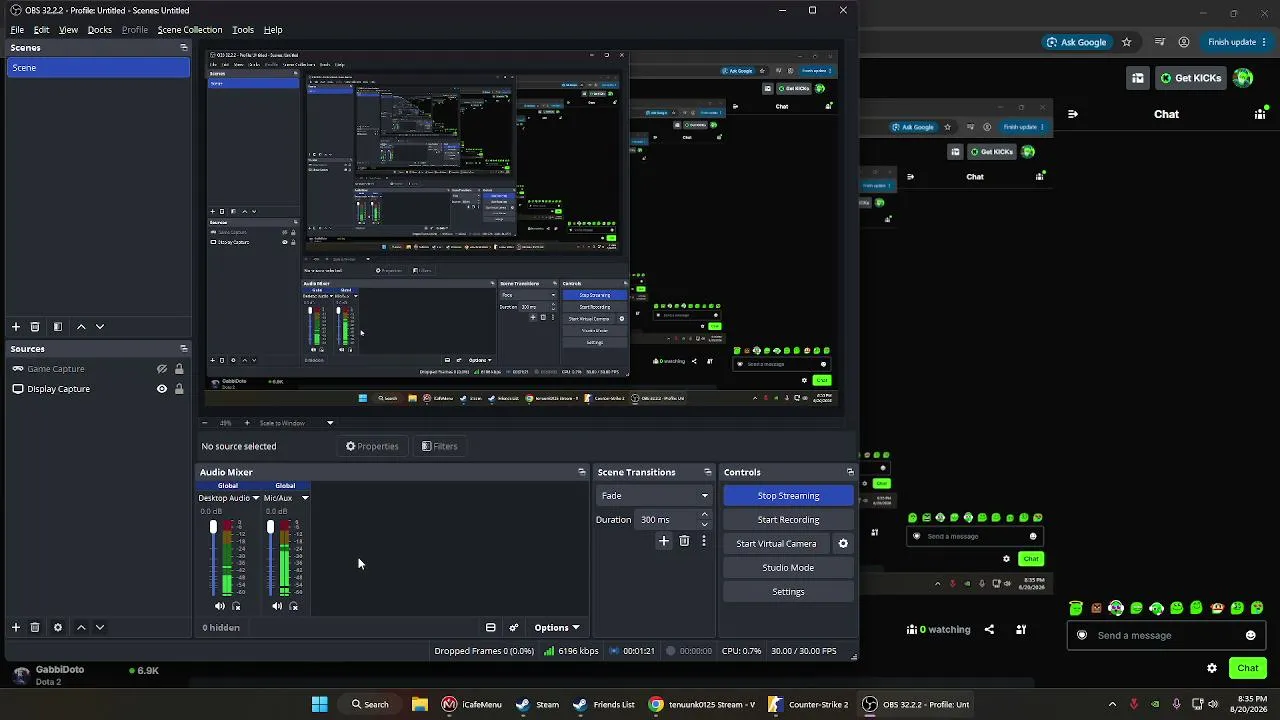Open the File menu

click(x=17, y=30)
